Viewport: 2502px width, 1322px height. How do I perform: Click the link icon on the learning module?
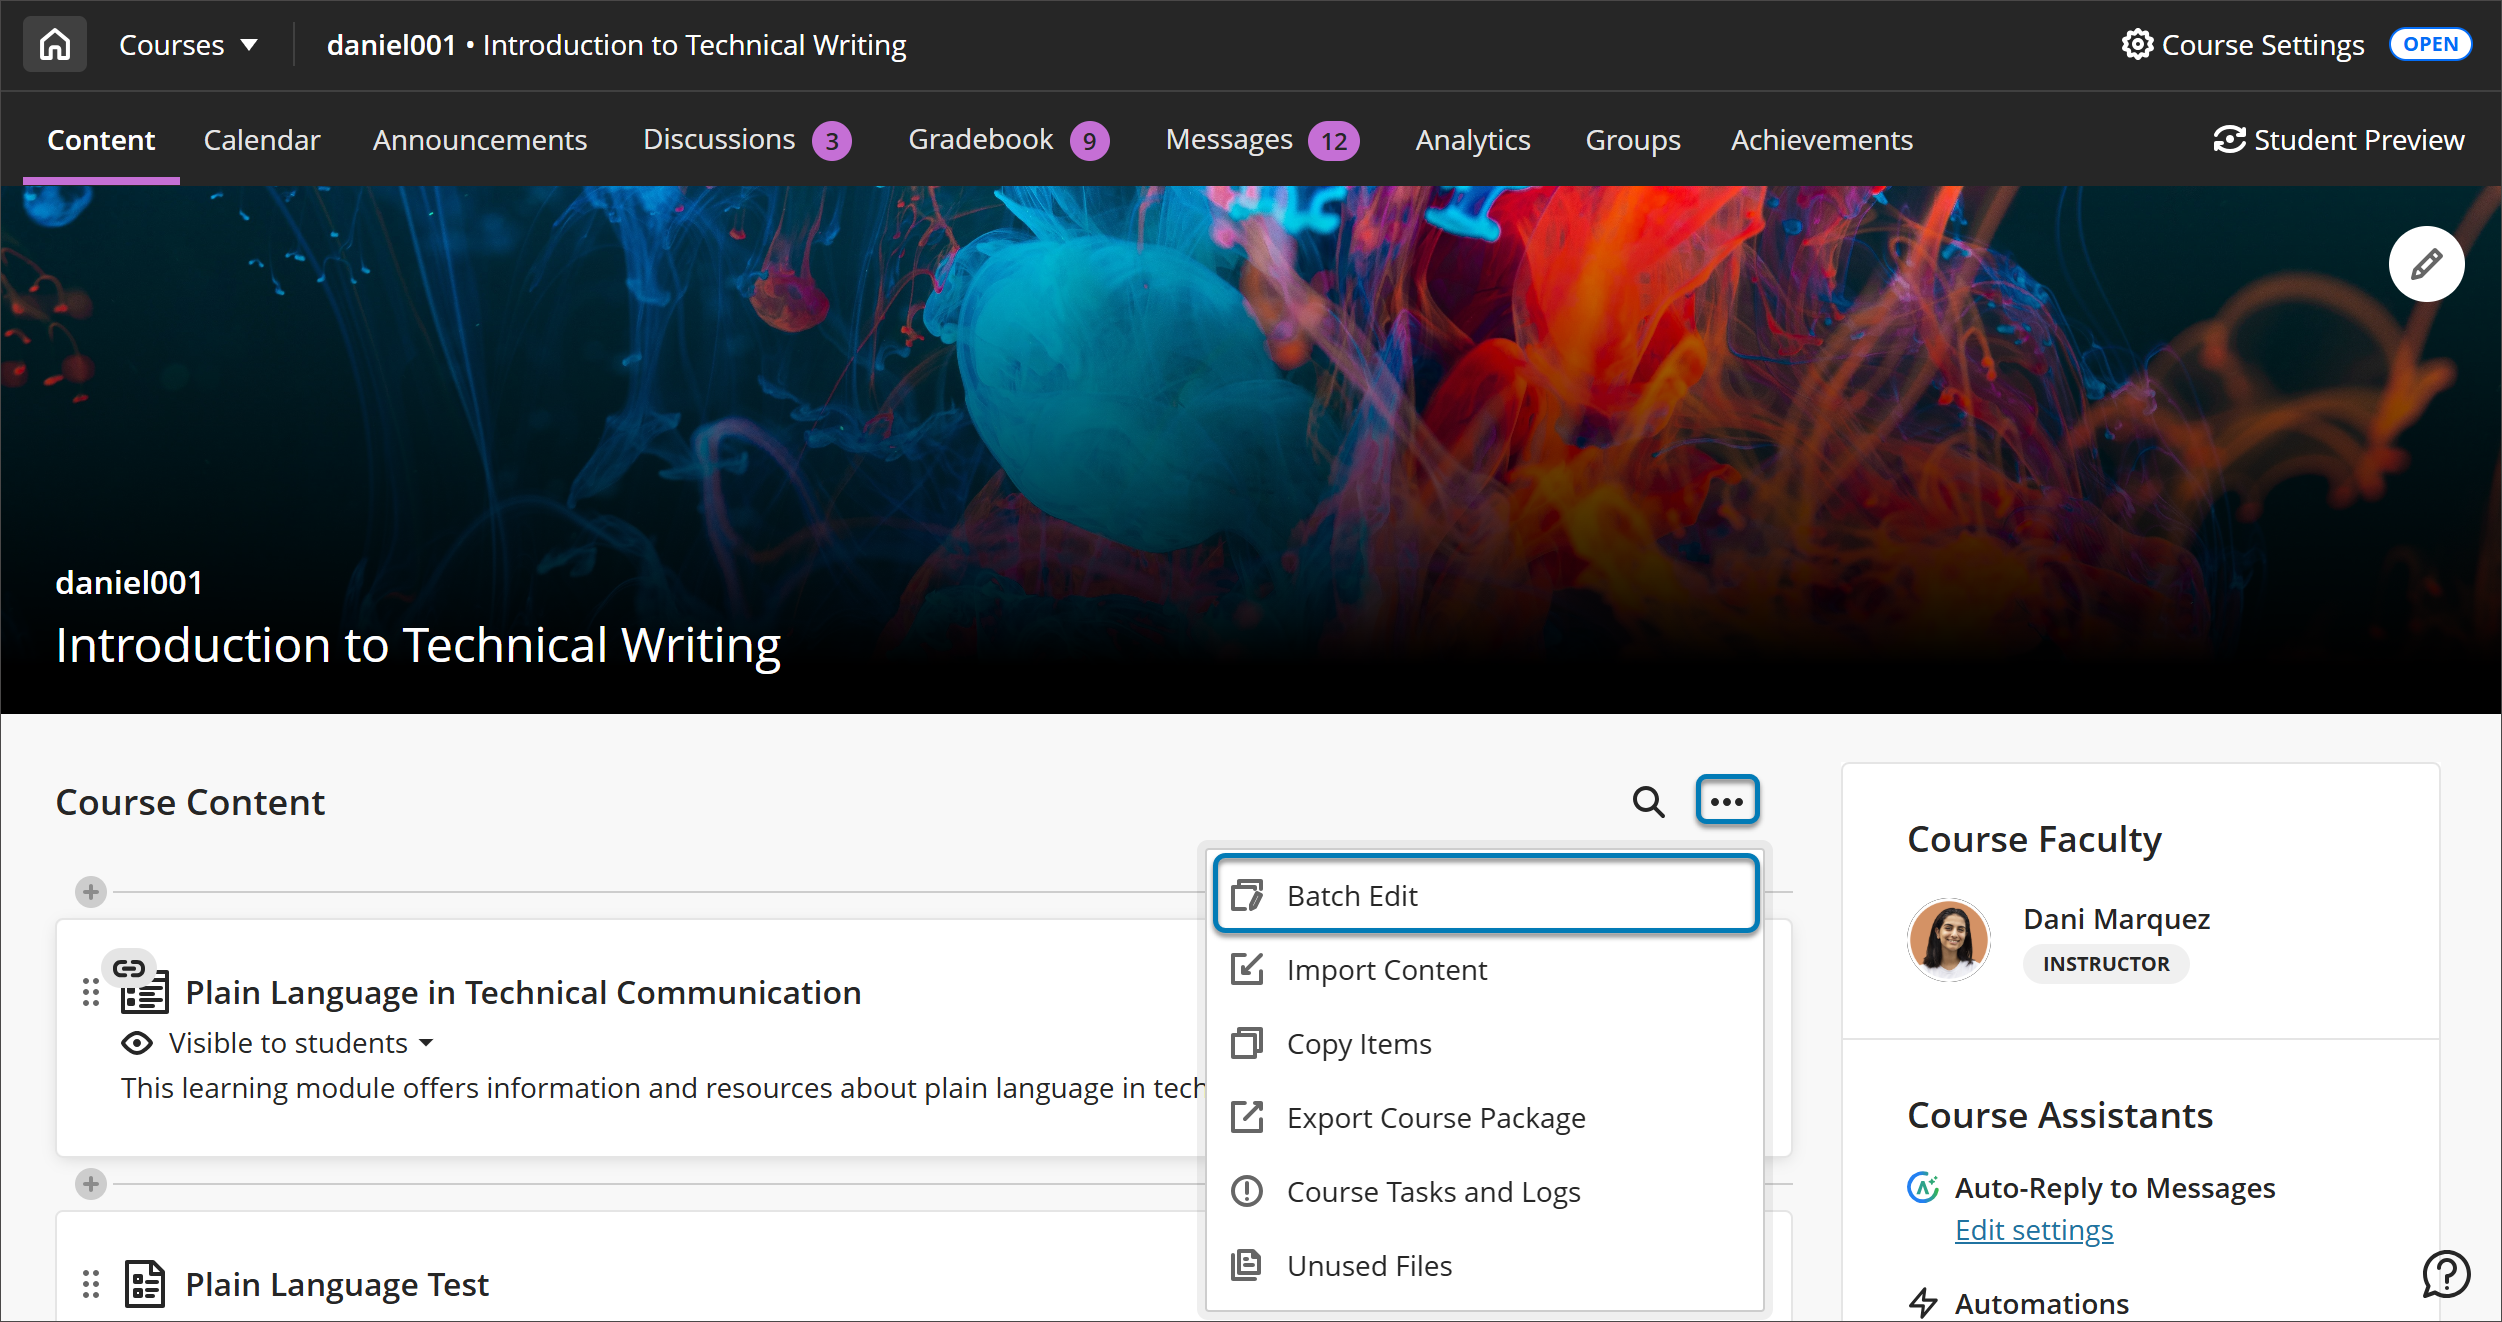128,967
